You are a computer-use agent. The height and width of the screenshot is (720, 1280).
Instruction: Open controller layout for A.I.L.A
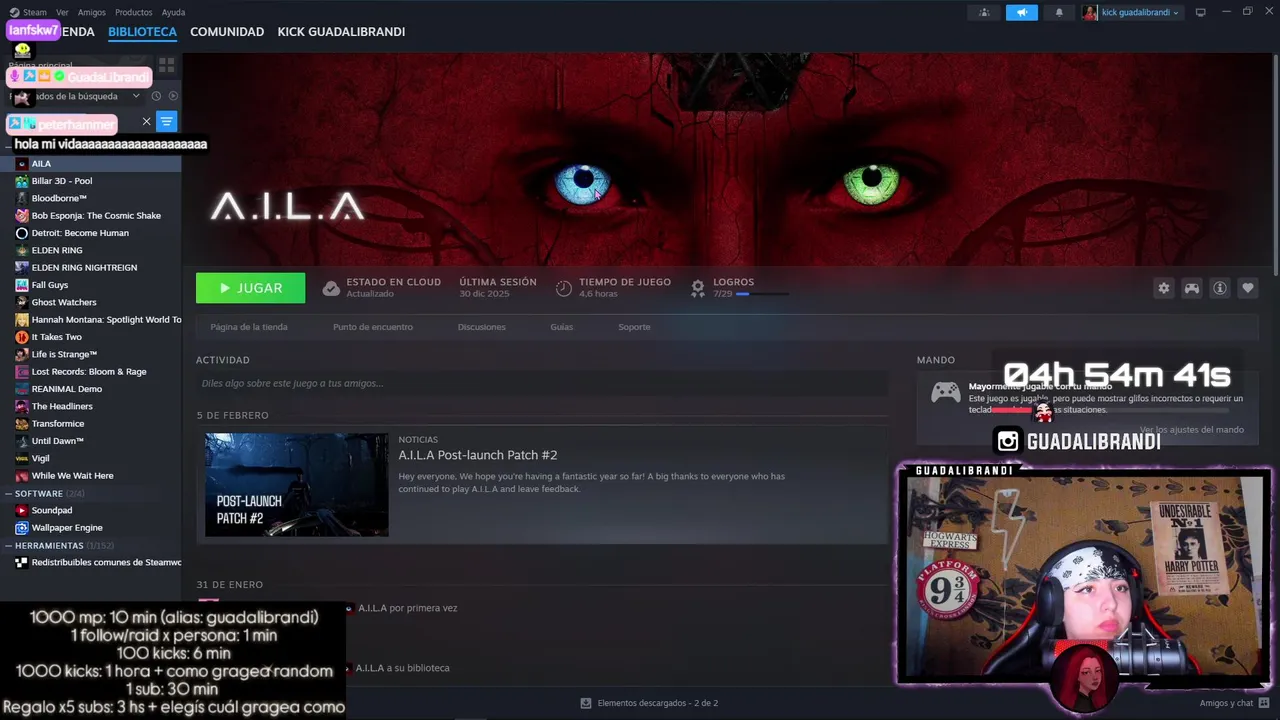[x=1192, y=288]
